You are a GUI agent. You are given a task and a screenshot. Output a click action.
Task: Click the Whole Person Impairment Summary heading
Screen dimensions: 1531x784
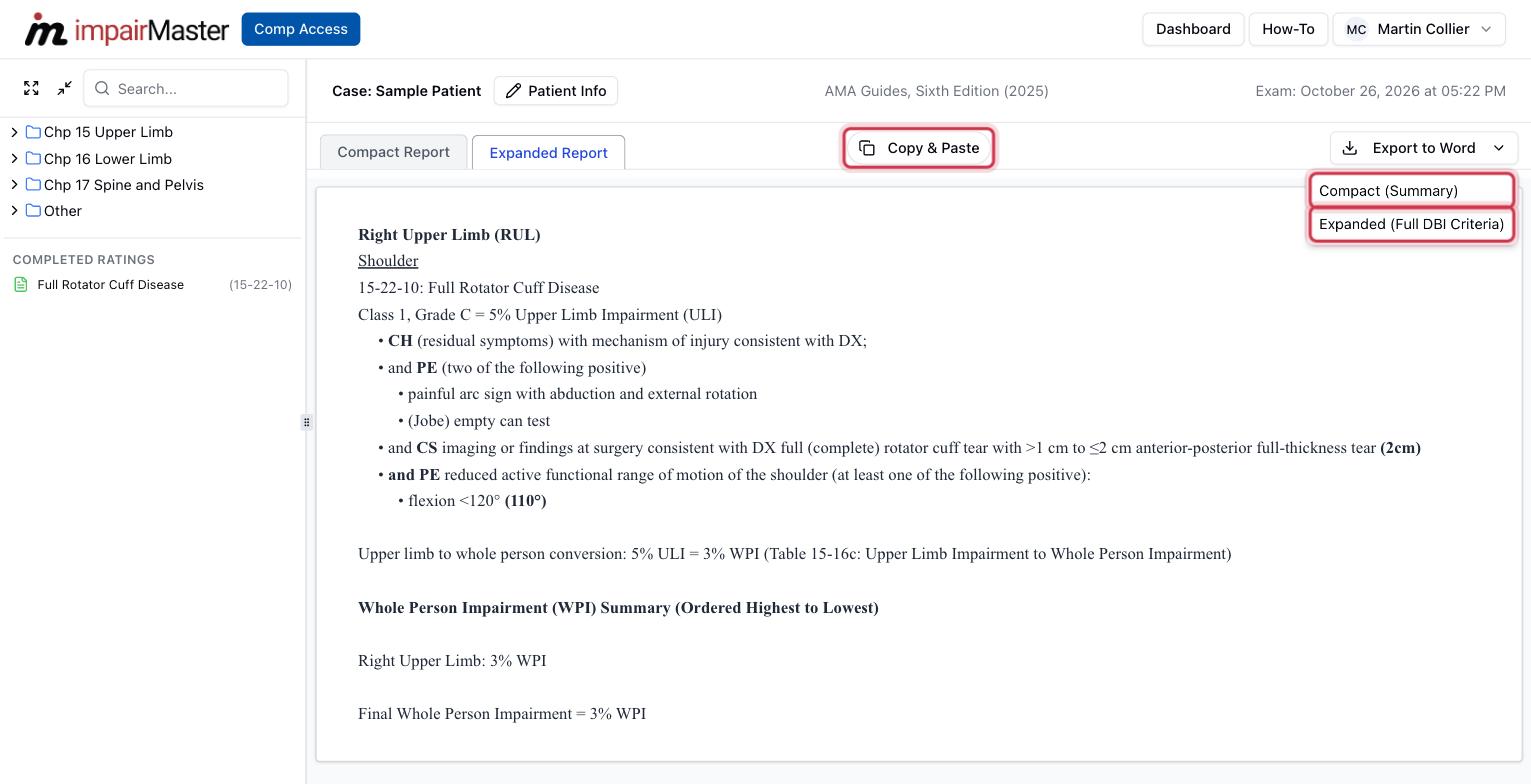coord(618,608)
